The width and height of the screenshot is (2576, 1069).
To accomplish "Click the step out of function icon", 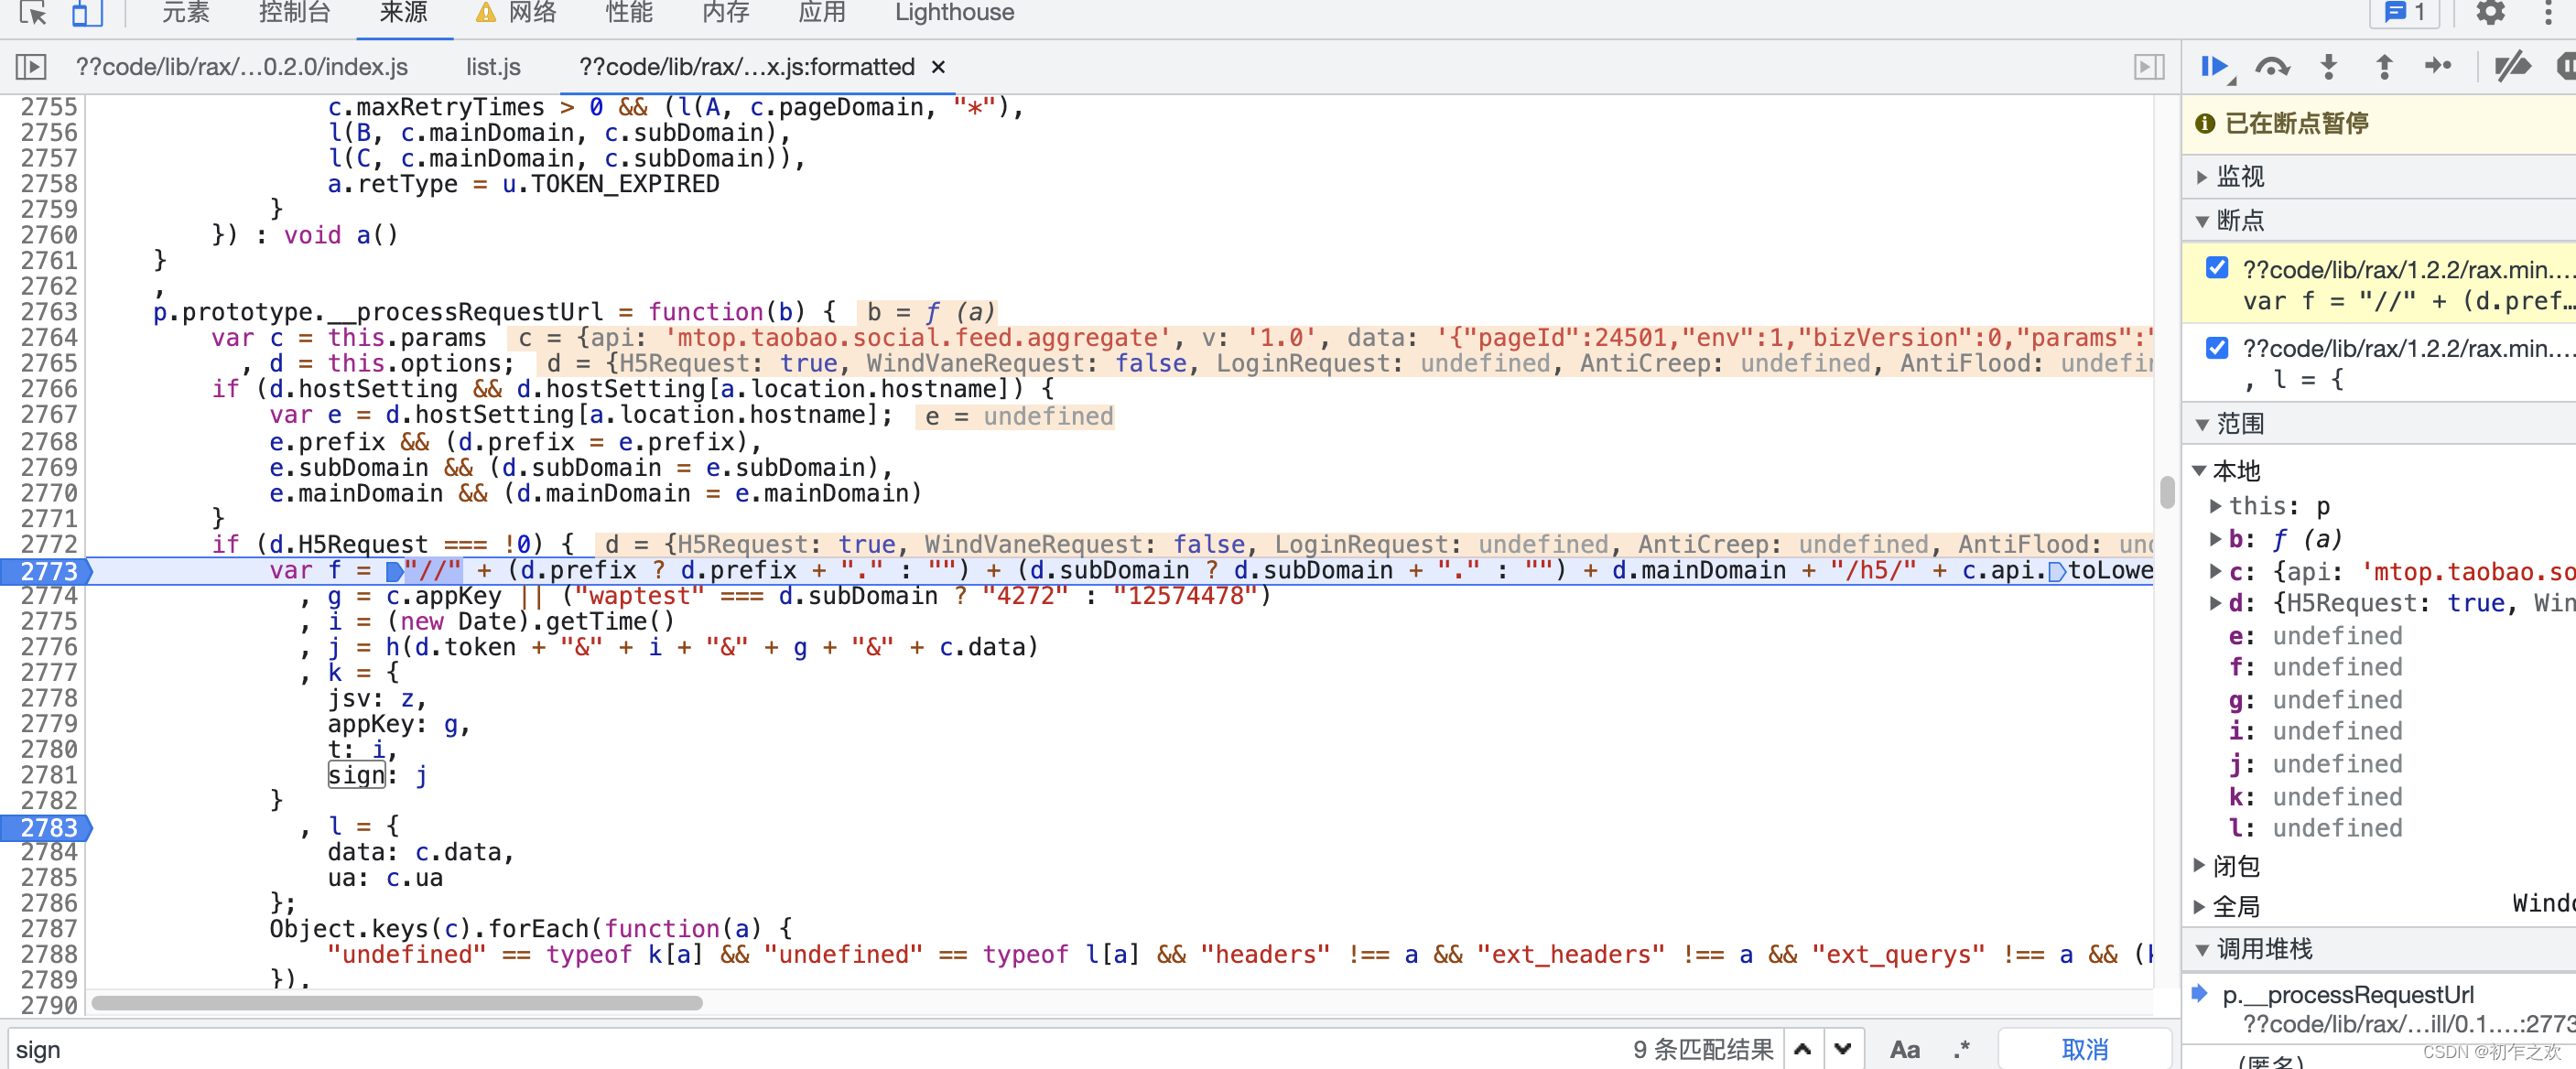I will (x=2384, y=67).
